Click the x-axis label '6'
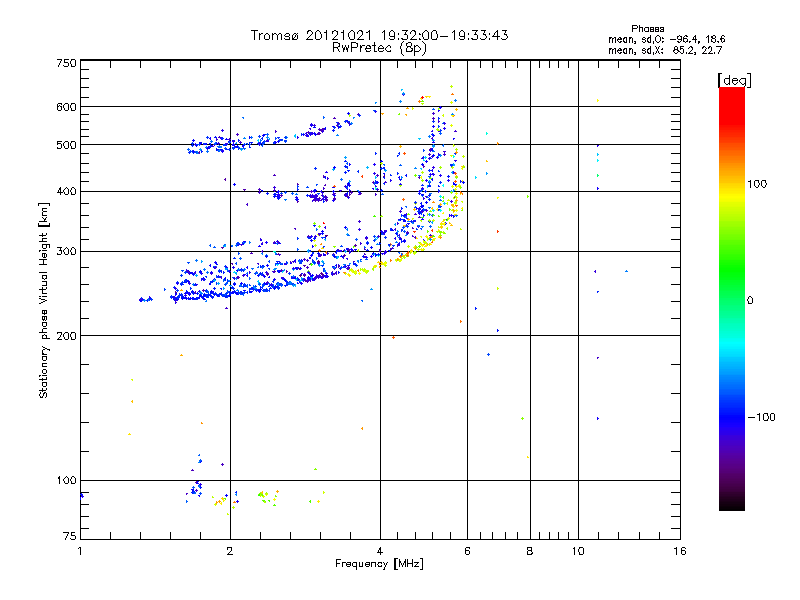800x600 pixels. [467, 551]
